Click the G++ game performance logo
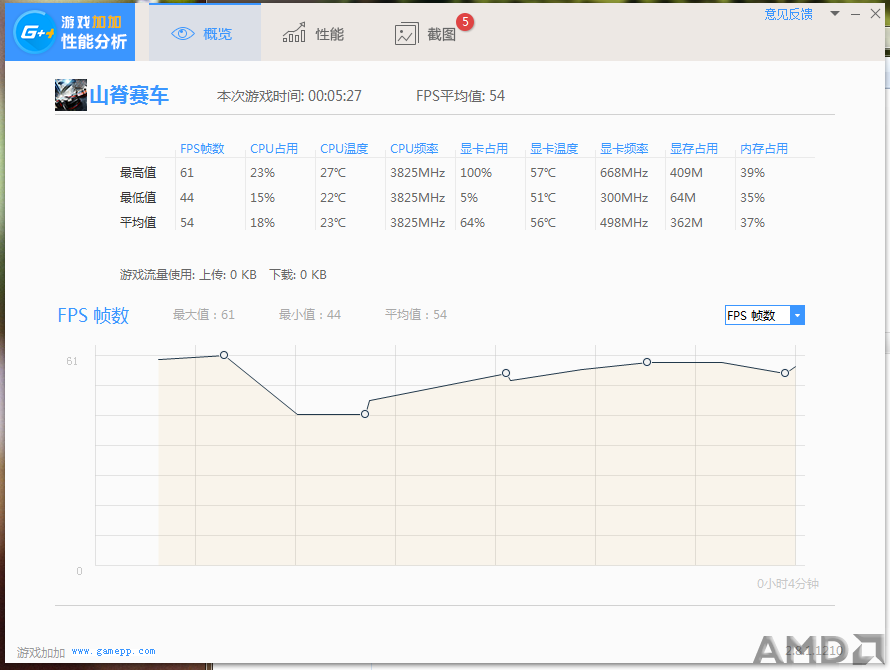890x670 pixels. (x=70, y=32)
